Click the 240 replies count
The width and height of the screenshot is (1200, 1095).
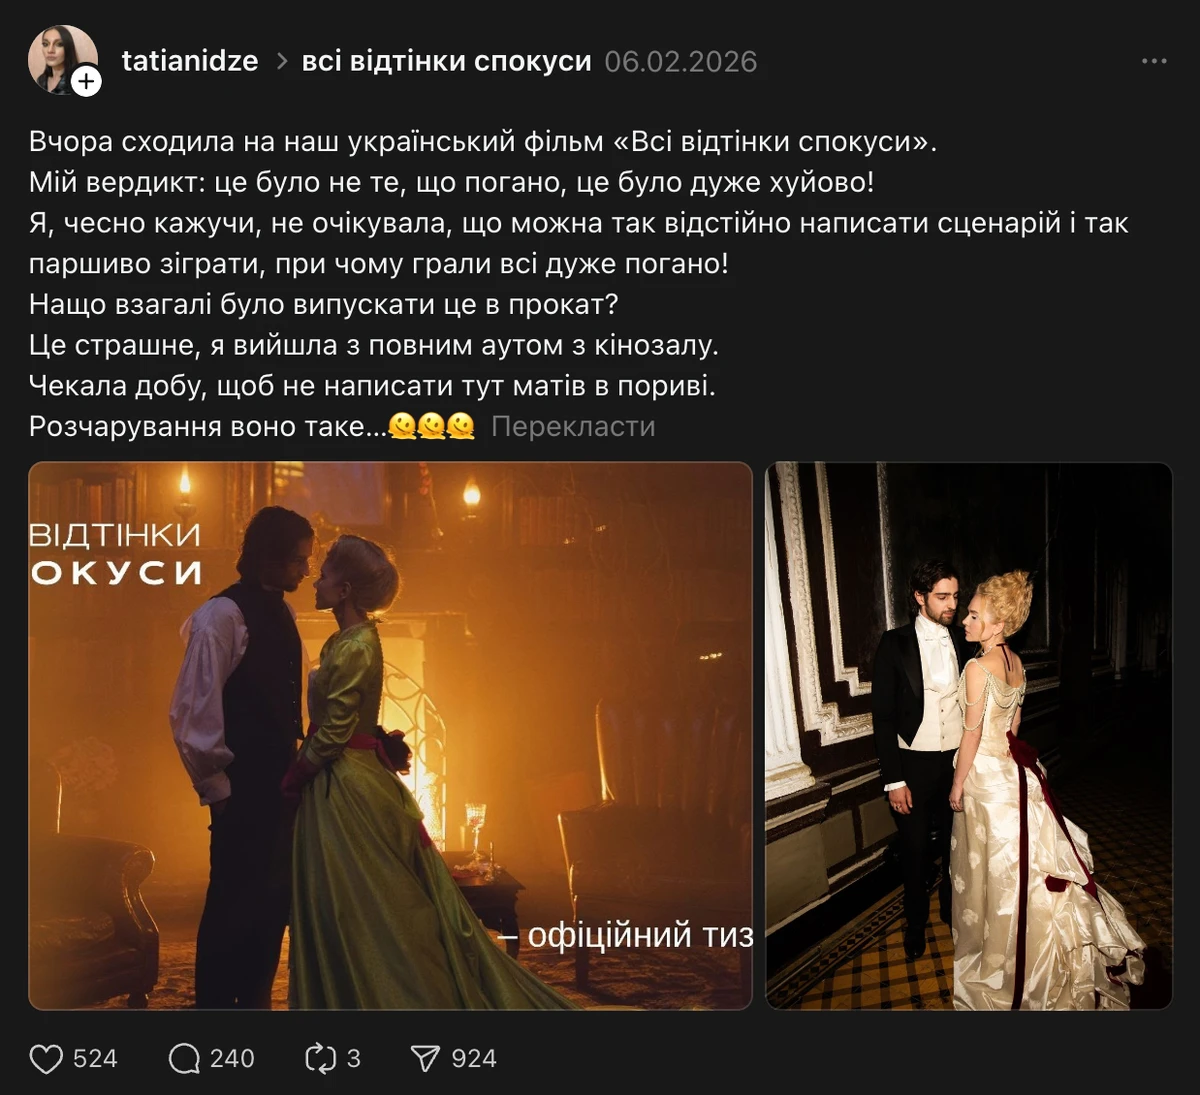[232, 1059]
